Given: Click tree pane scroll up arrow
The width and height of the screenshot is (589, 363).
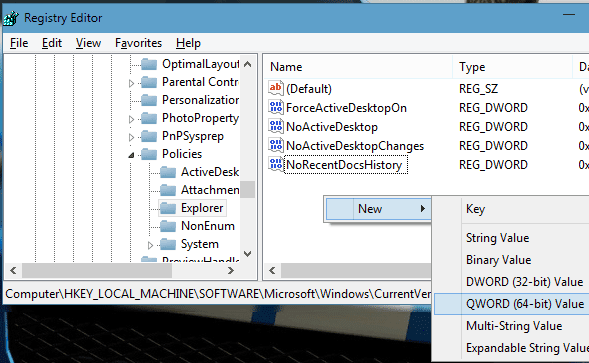Looking at the screenshot, I should point(248,64).
